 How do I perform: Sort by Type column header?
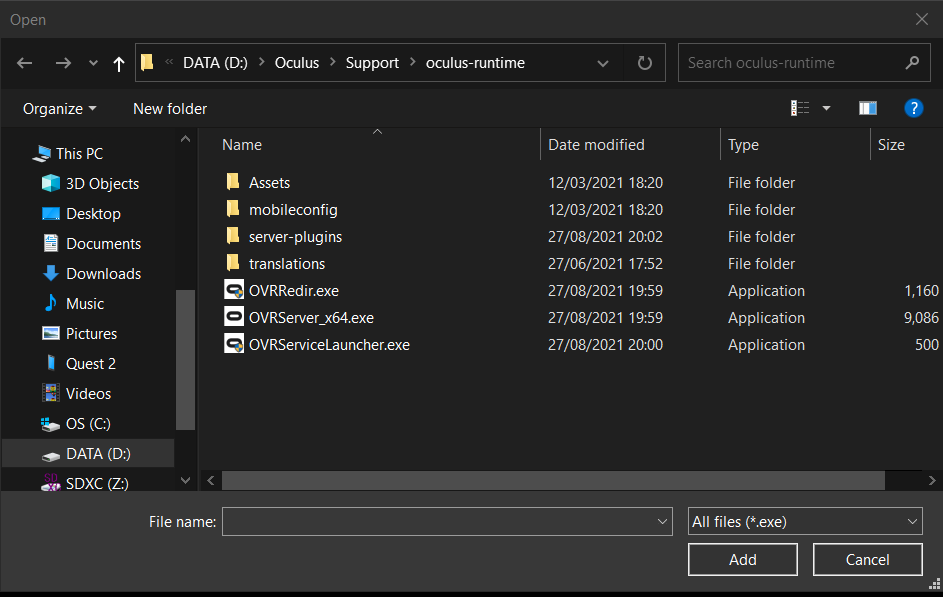[743, 145]
